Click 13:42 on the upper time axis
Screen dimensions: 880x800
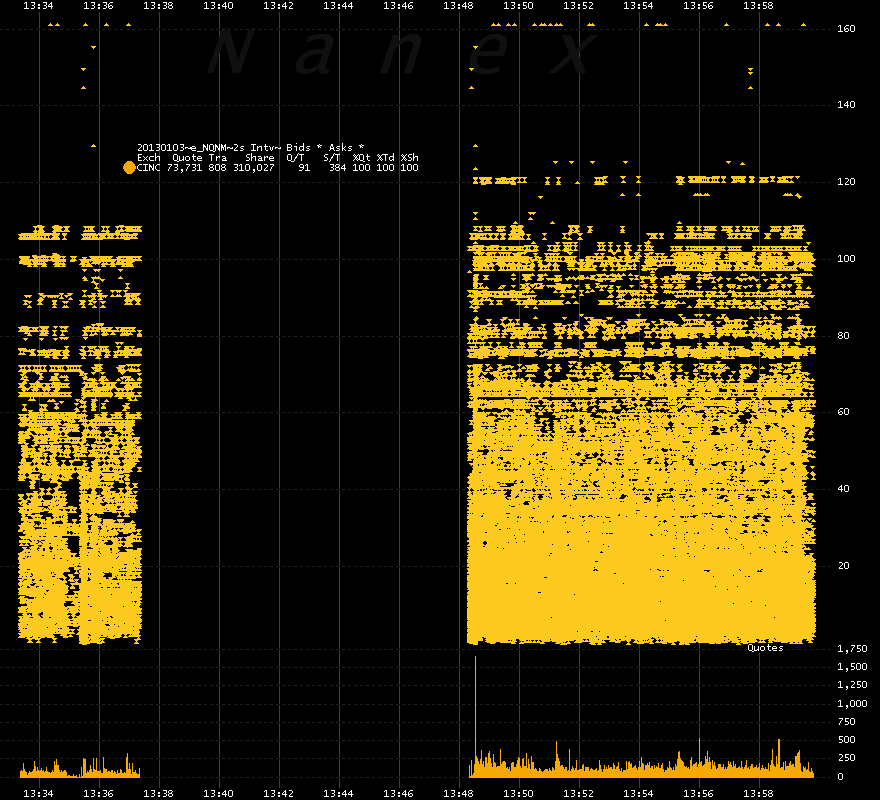278,6
